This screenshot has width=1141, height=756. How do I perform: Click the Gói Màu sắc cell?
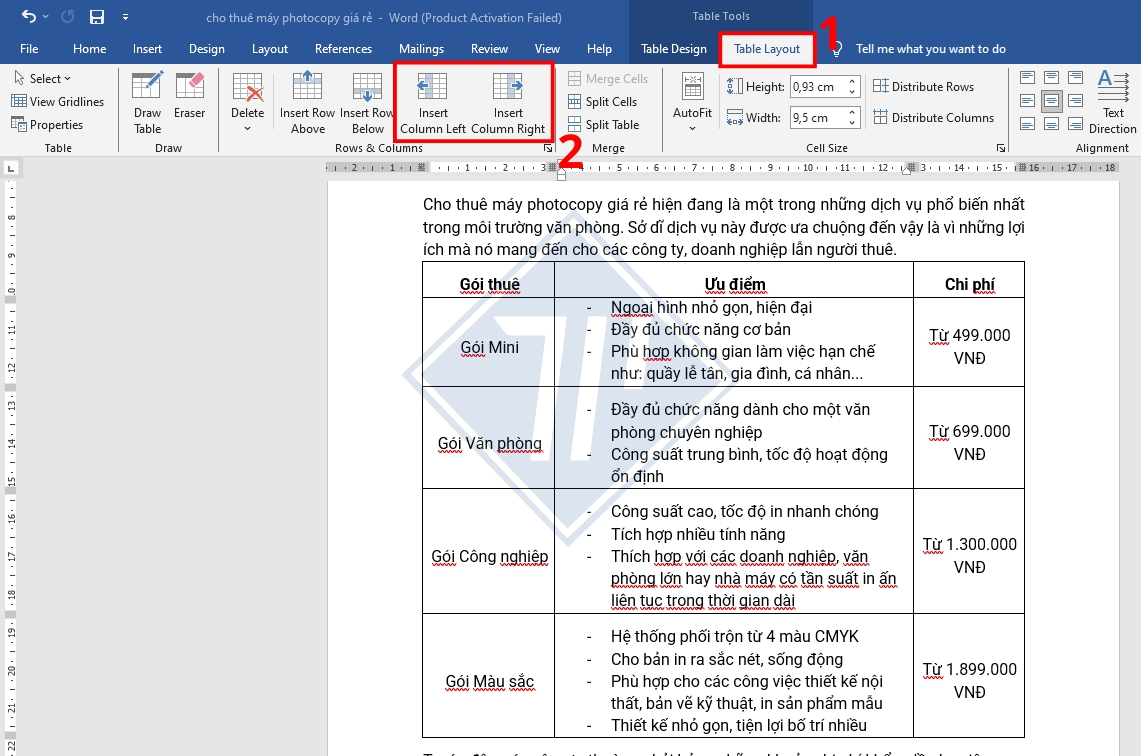pyautogui.click(x=489, y=676)
